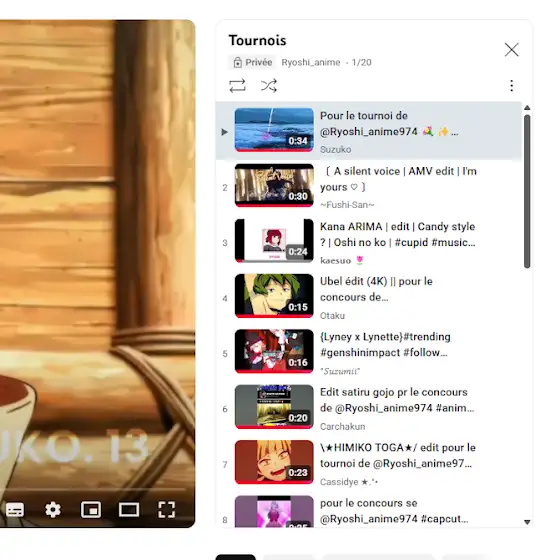Screen dimensions: 560x560
Task: Click the Privée privacy badge
Action: tap(252, 62)
